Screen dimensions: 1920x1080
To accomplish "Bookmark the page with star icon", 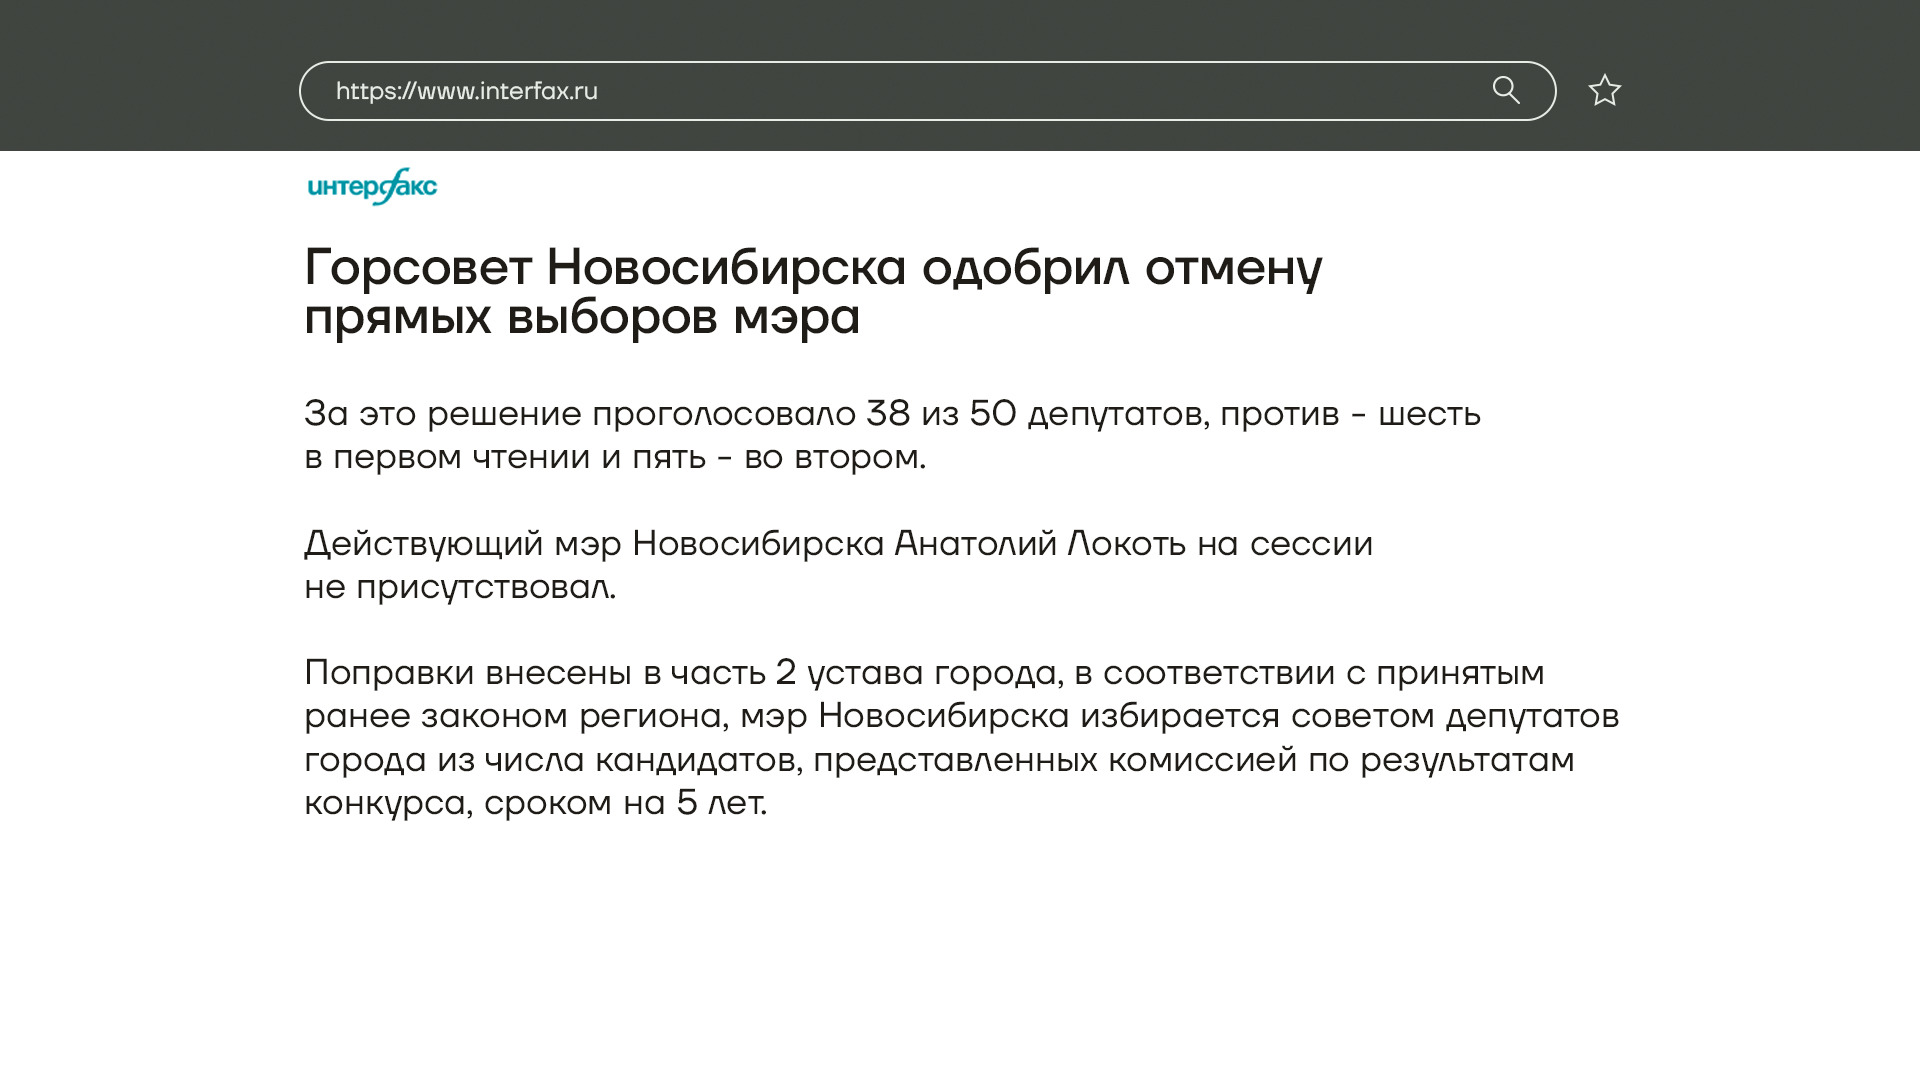I will click(x=1604, y=91).
